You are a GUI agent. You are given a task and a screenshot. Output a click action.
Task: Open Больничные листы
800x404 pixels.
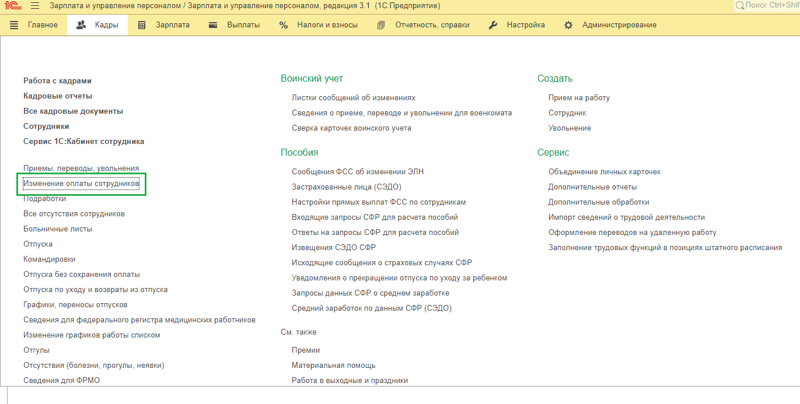[58, 229]
